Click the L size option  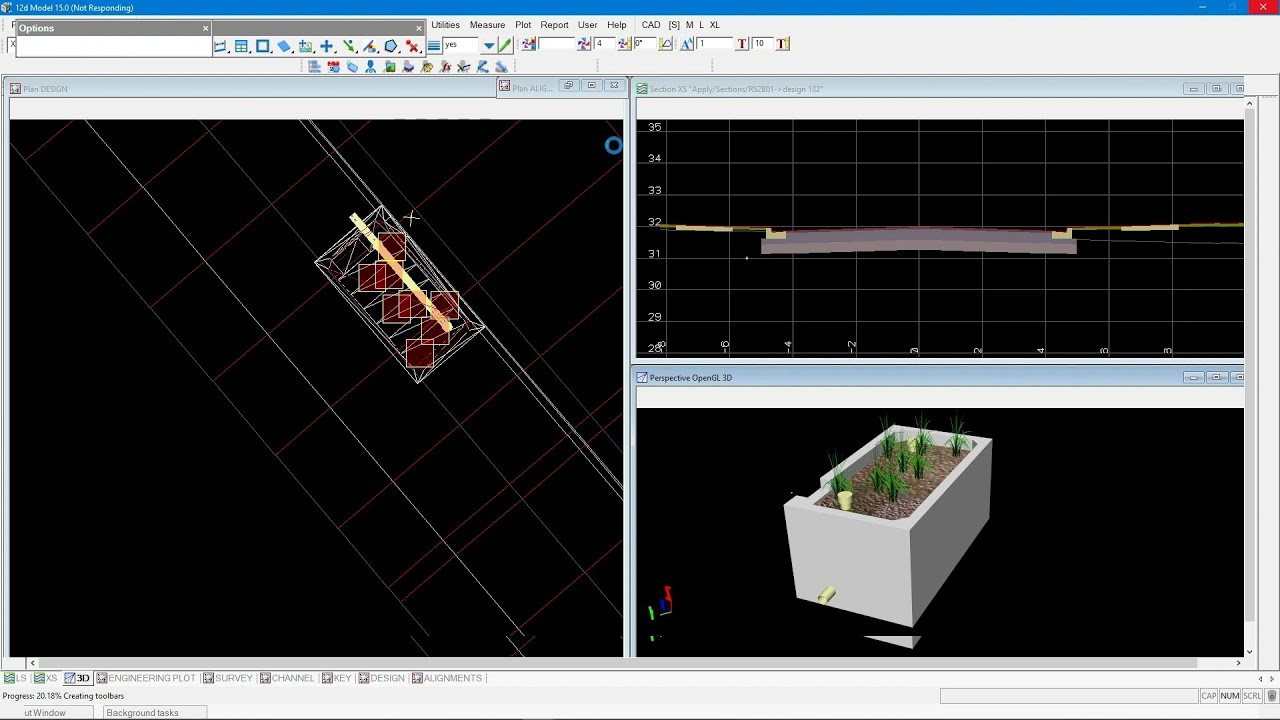(x=701, y=25)
